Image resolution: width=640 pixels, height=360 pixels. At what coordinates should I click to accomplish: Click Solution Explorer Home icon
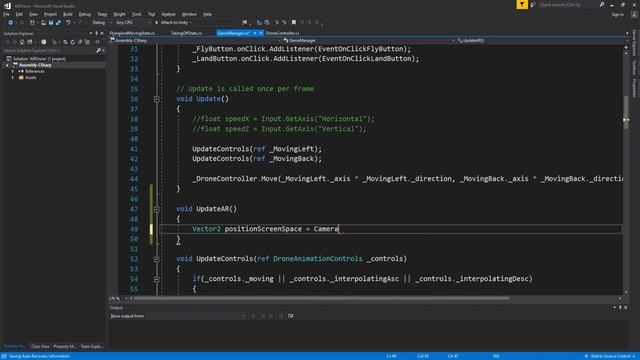[x=22, y=42]
